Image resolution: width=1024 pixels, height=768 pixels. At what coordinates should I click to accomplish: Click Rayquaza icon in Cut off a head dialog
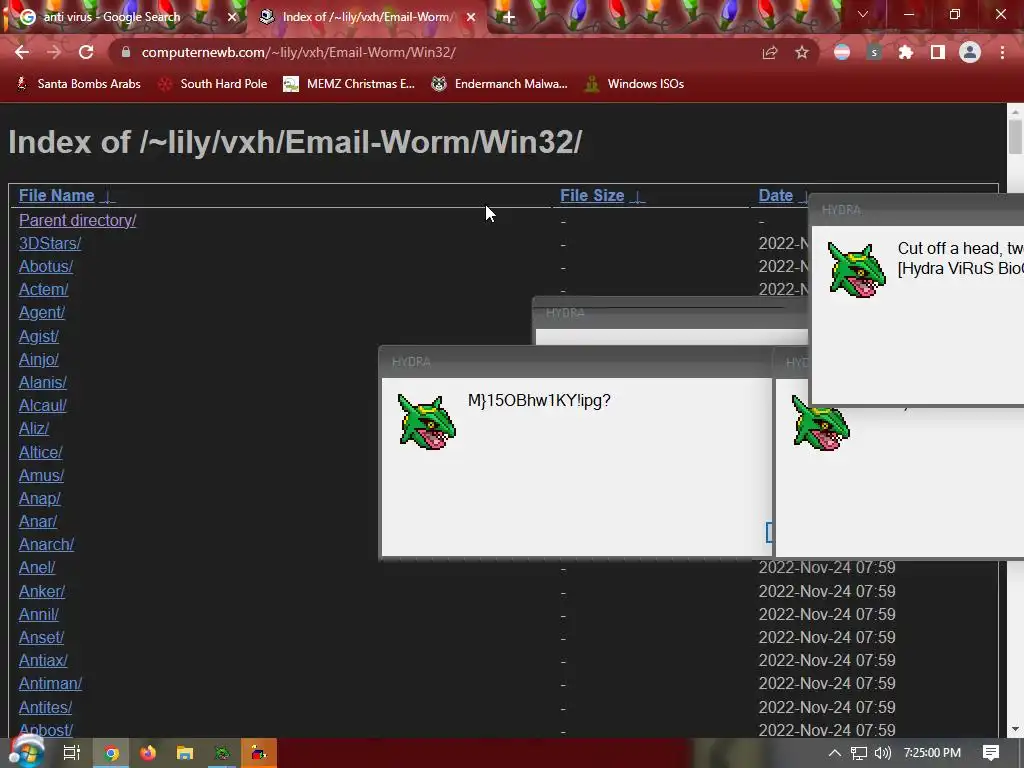tap(857, 270)
